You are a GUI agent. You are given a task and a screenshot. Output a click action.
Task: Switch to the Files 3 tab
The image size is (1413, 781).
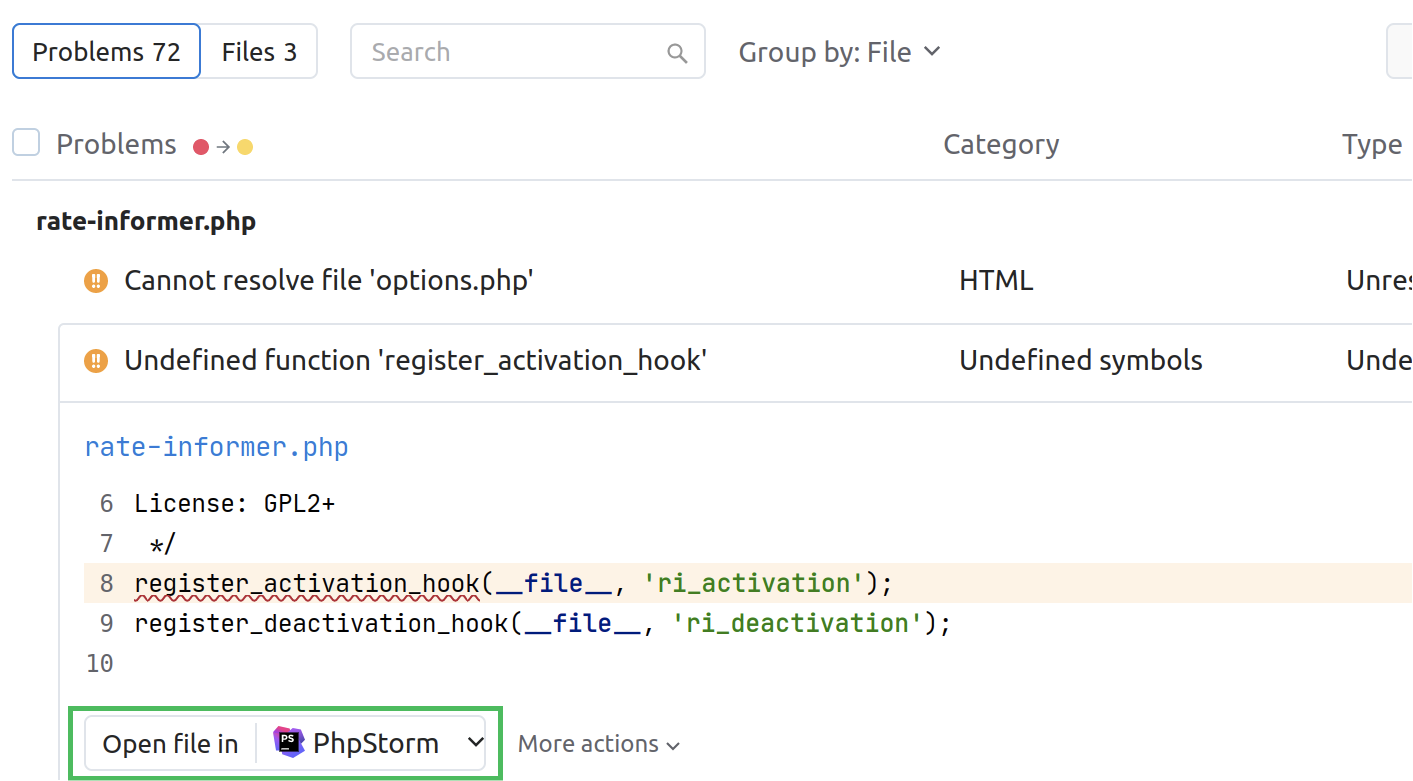click(x=259, y=51)
